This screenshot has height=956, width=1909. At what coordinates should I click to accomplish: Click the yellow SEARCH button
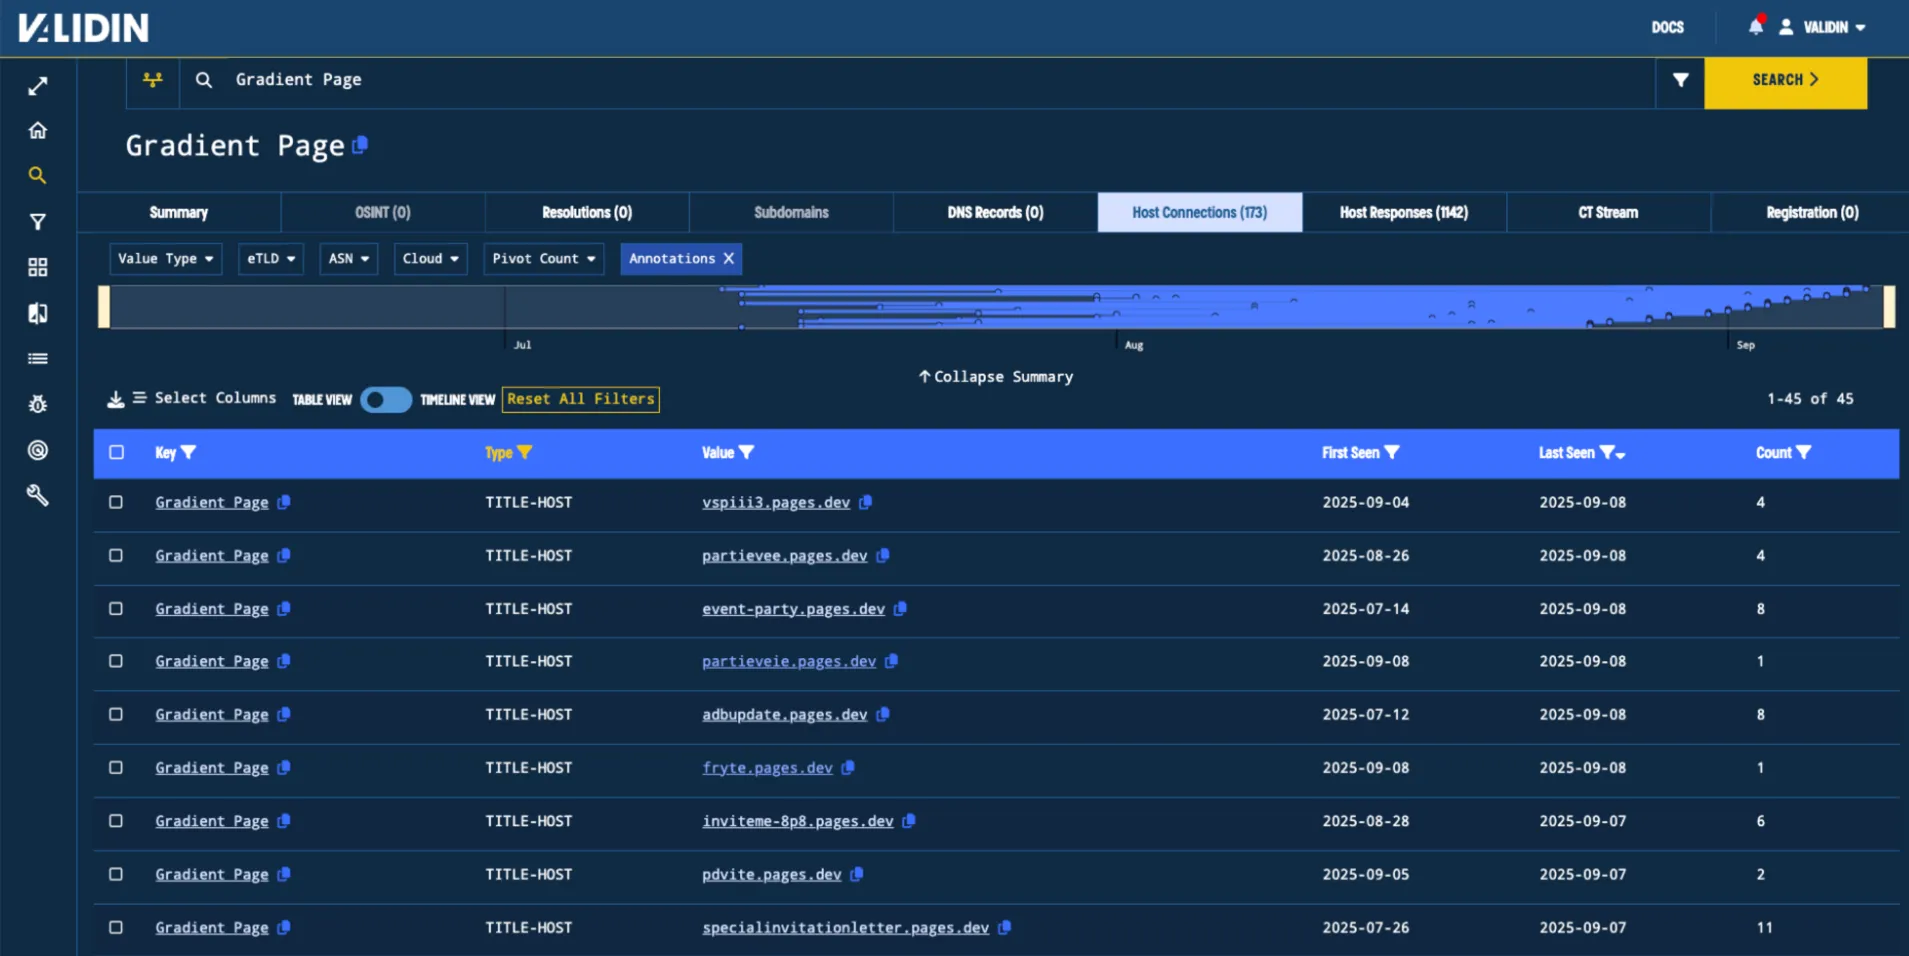coord(1786,82)
